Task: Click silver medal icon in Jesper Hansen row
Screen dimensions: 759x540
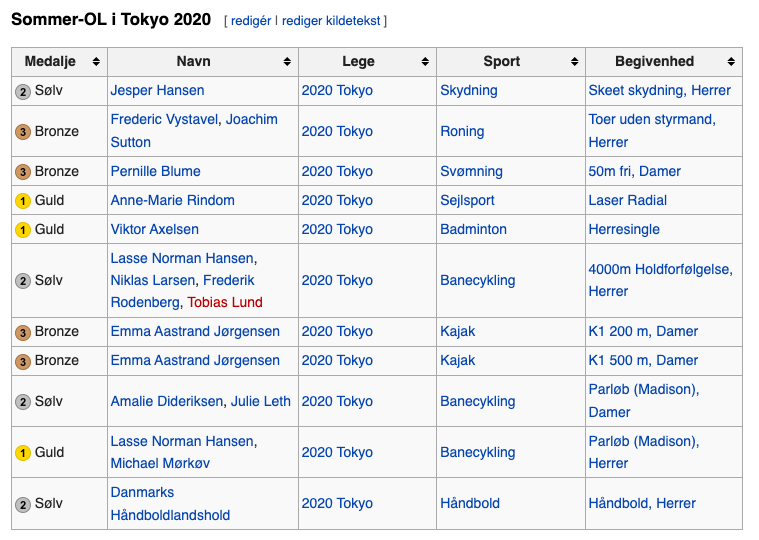Action: click(23, 91)
